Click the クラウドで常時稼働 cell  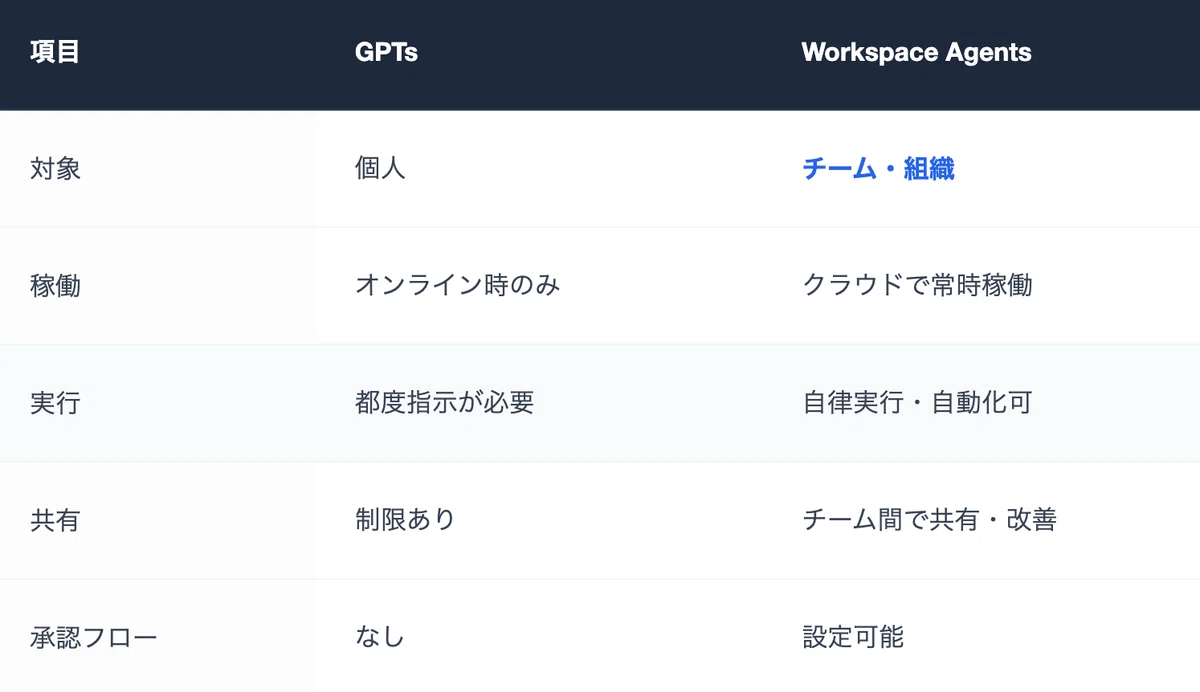pos(917,286)
